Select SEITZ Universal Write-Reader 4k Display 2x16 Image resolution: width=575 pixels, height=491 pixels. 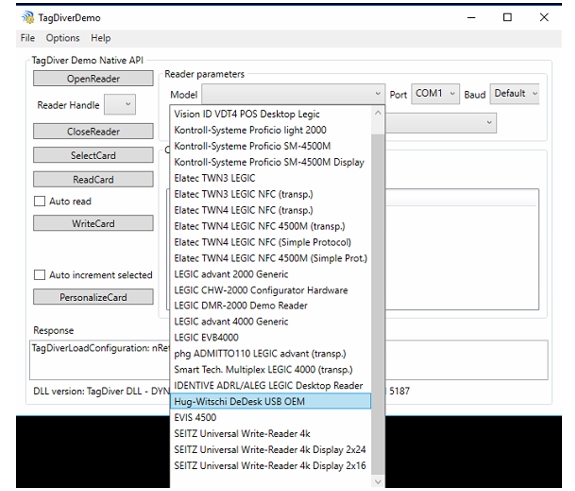pyautogui.click(x=271, y=466)
